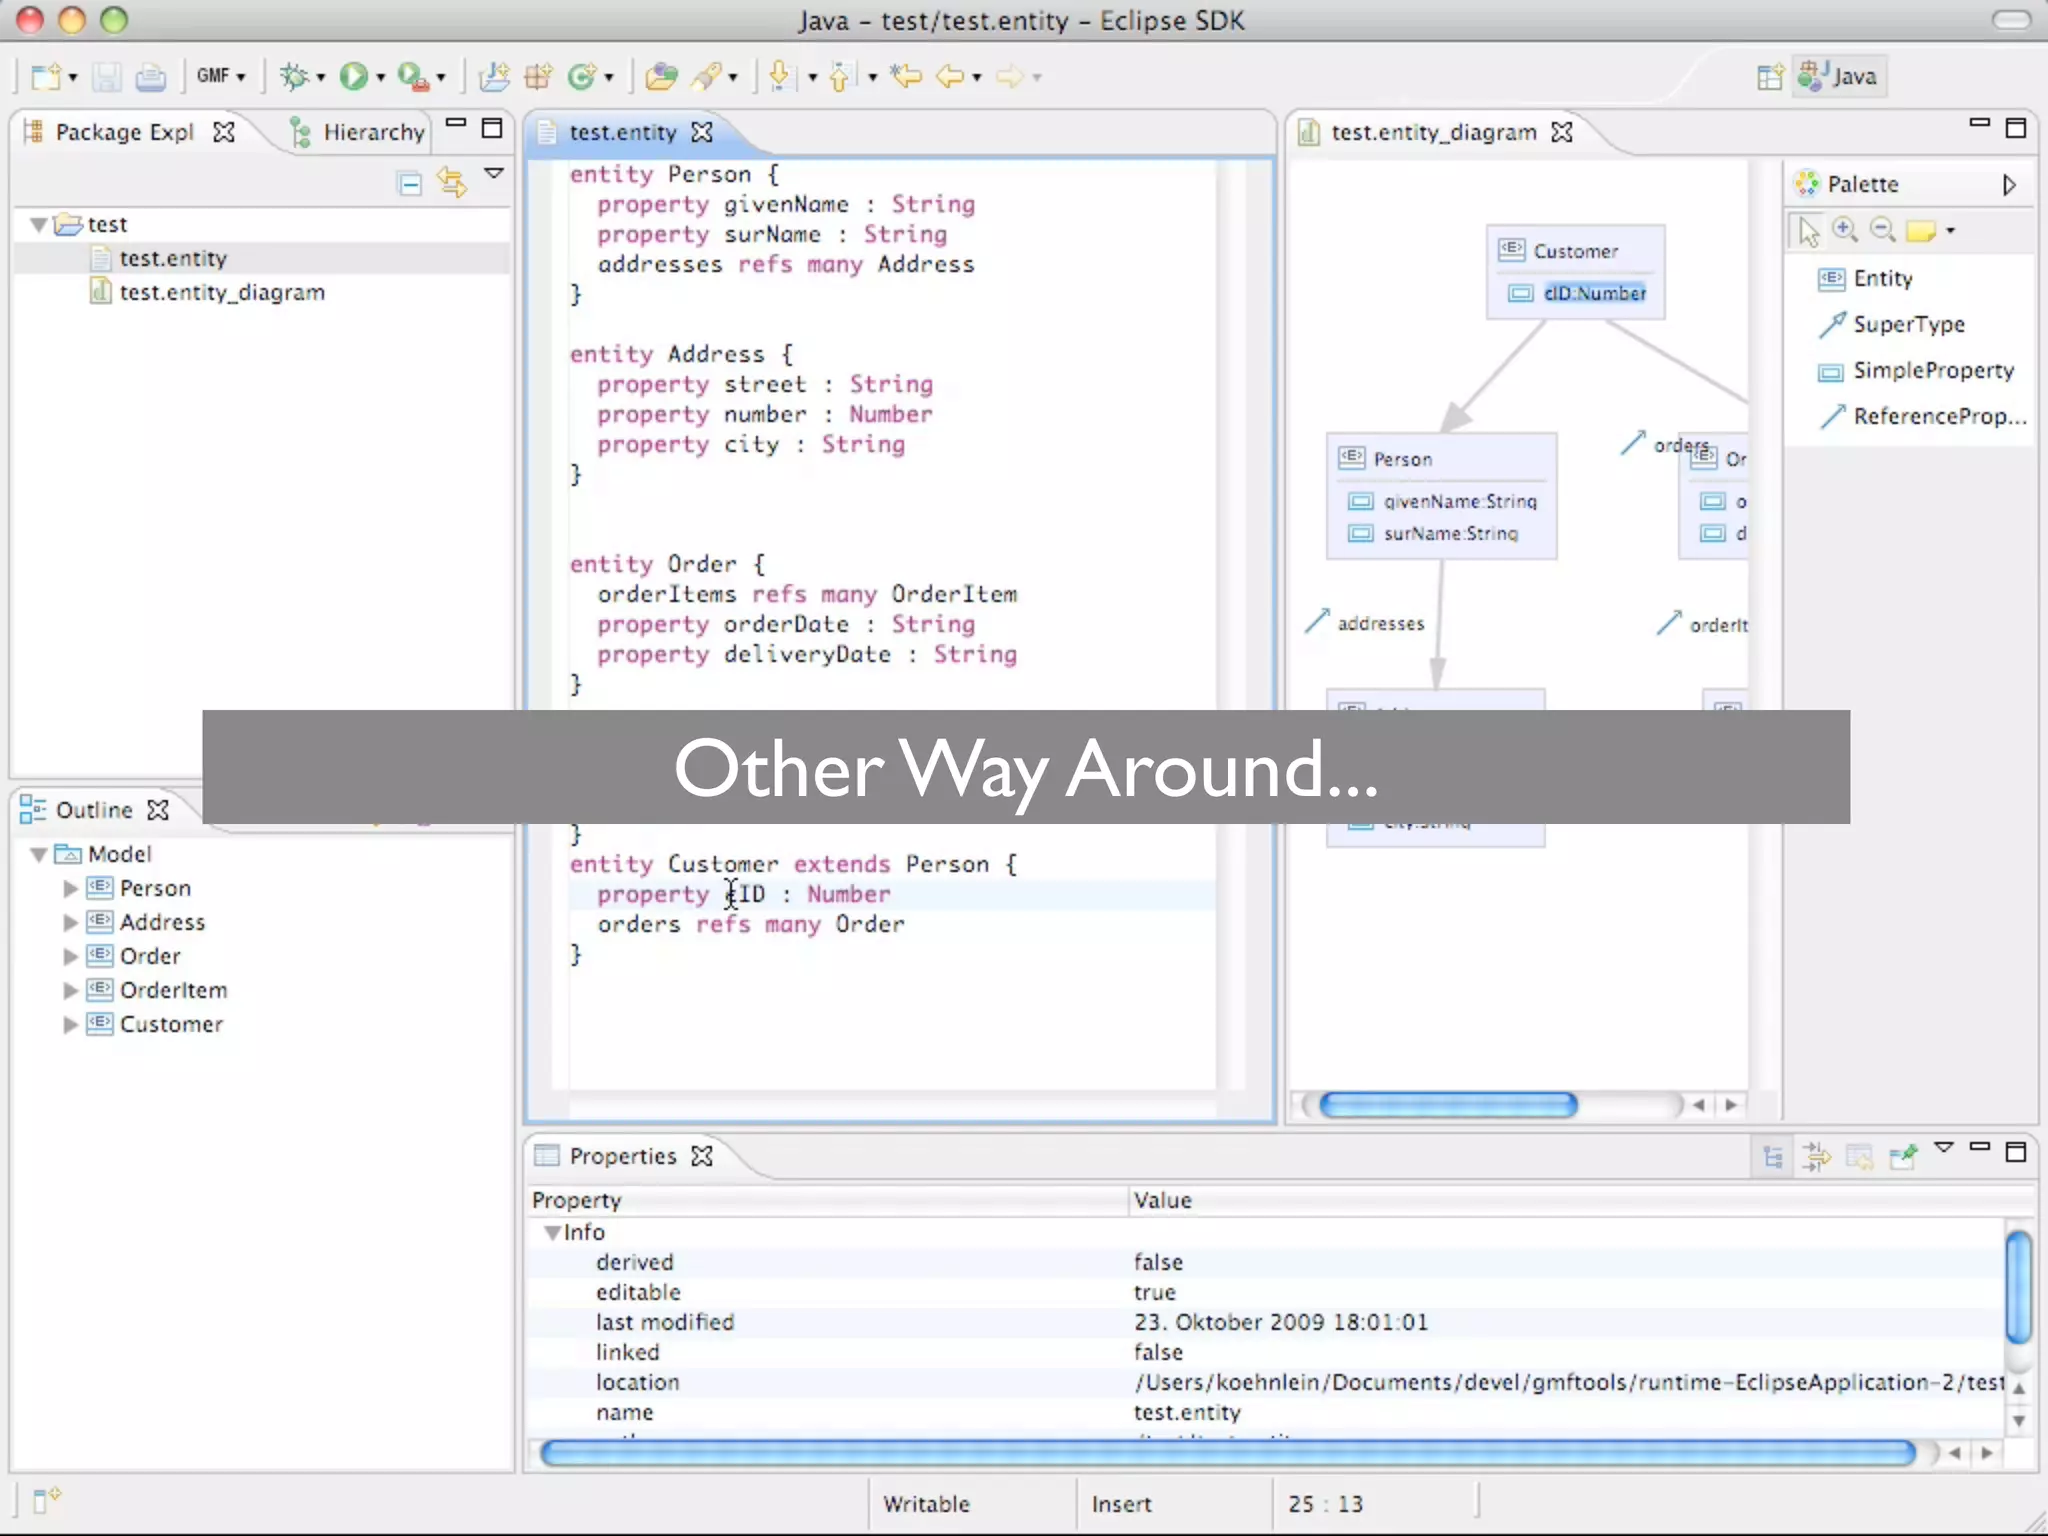2048x1536 pixels.
Task: Expand the Person node in Outline
Action: point(70,888)
